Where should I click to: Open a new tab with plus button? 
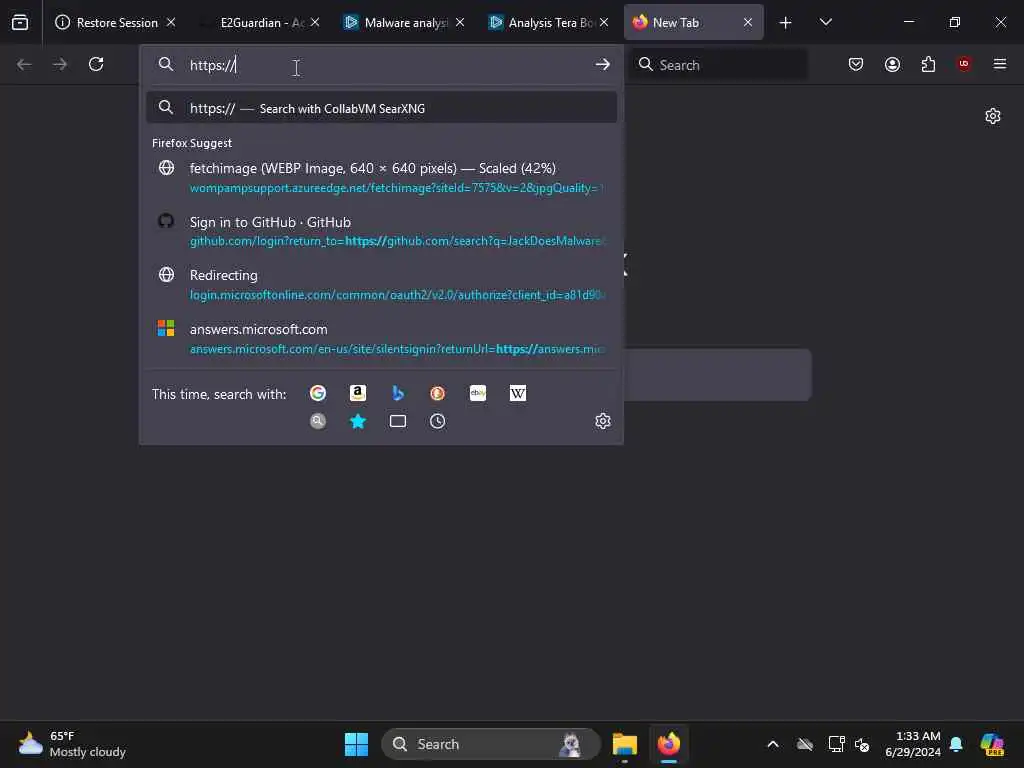tap(786, 23)
